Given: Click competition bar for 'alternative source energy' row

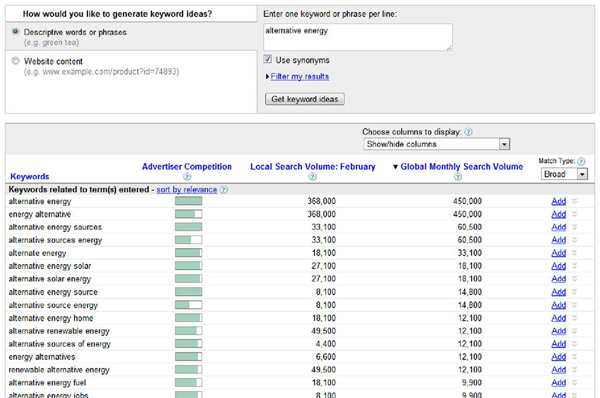Looking at the screenshot, I should [x=189, y=305].
